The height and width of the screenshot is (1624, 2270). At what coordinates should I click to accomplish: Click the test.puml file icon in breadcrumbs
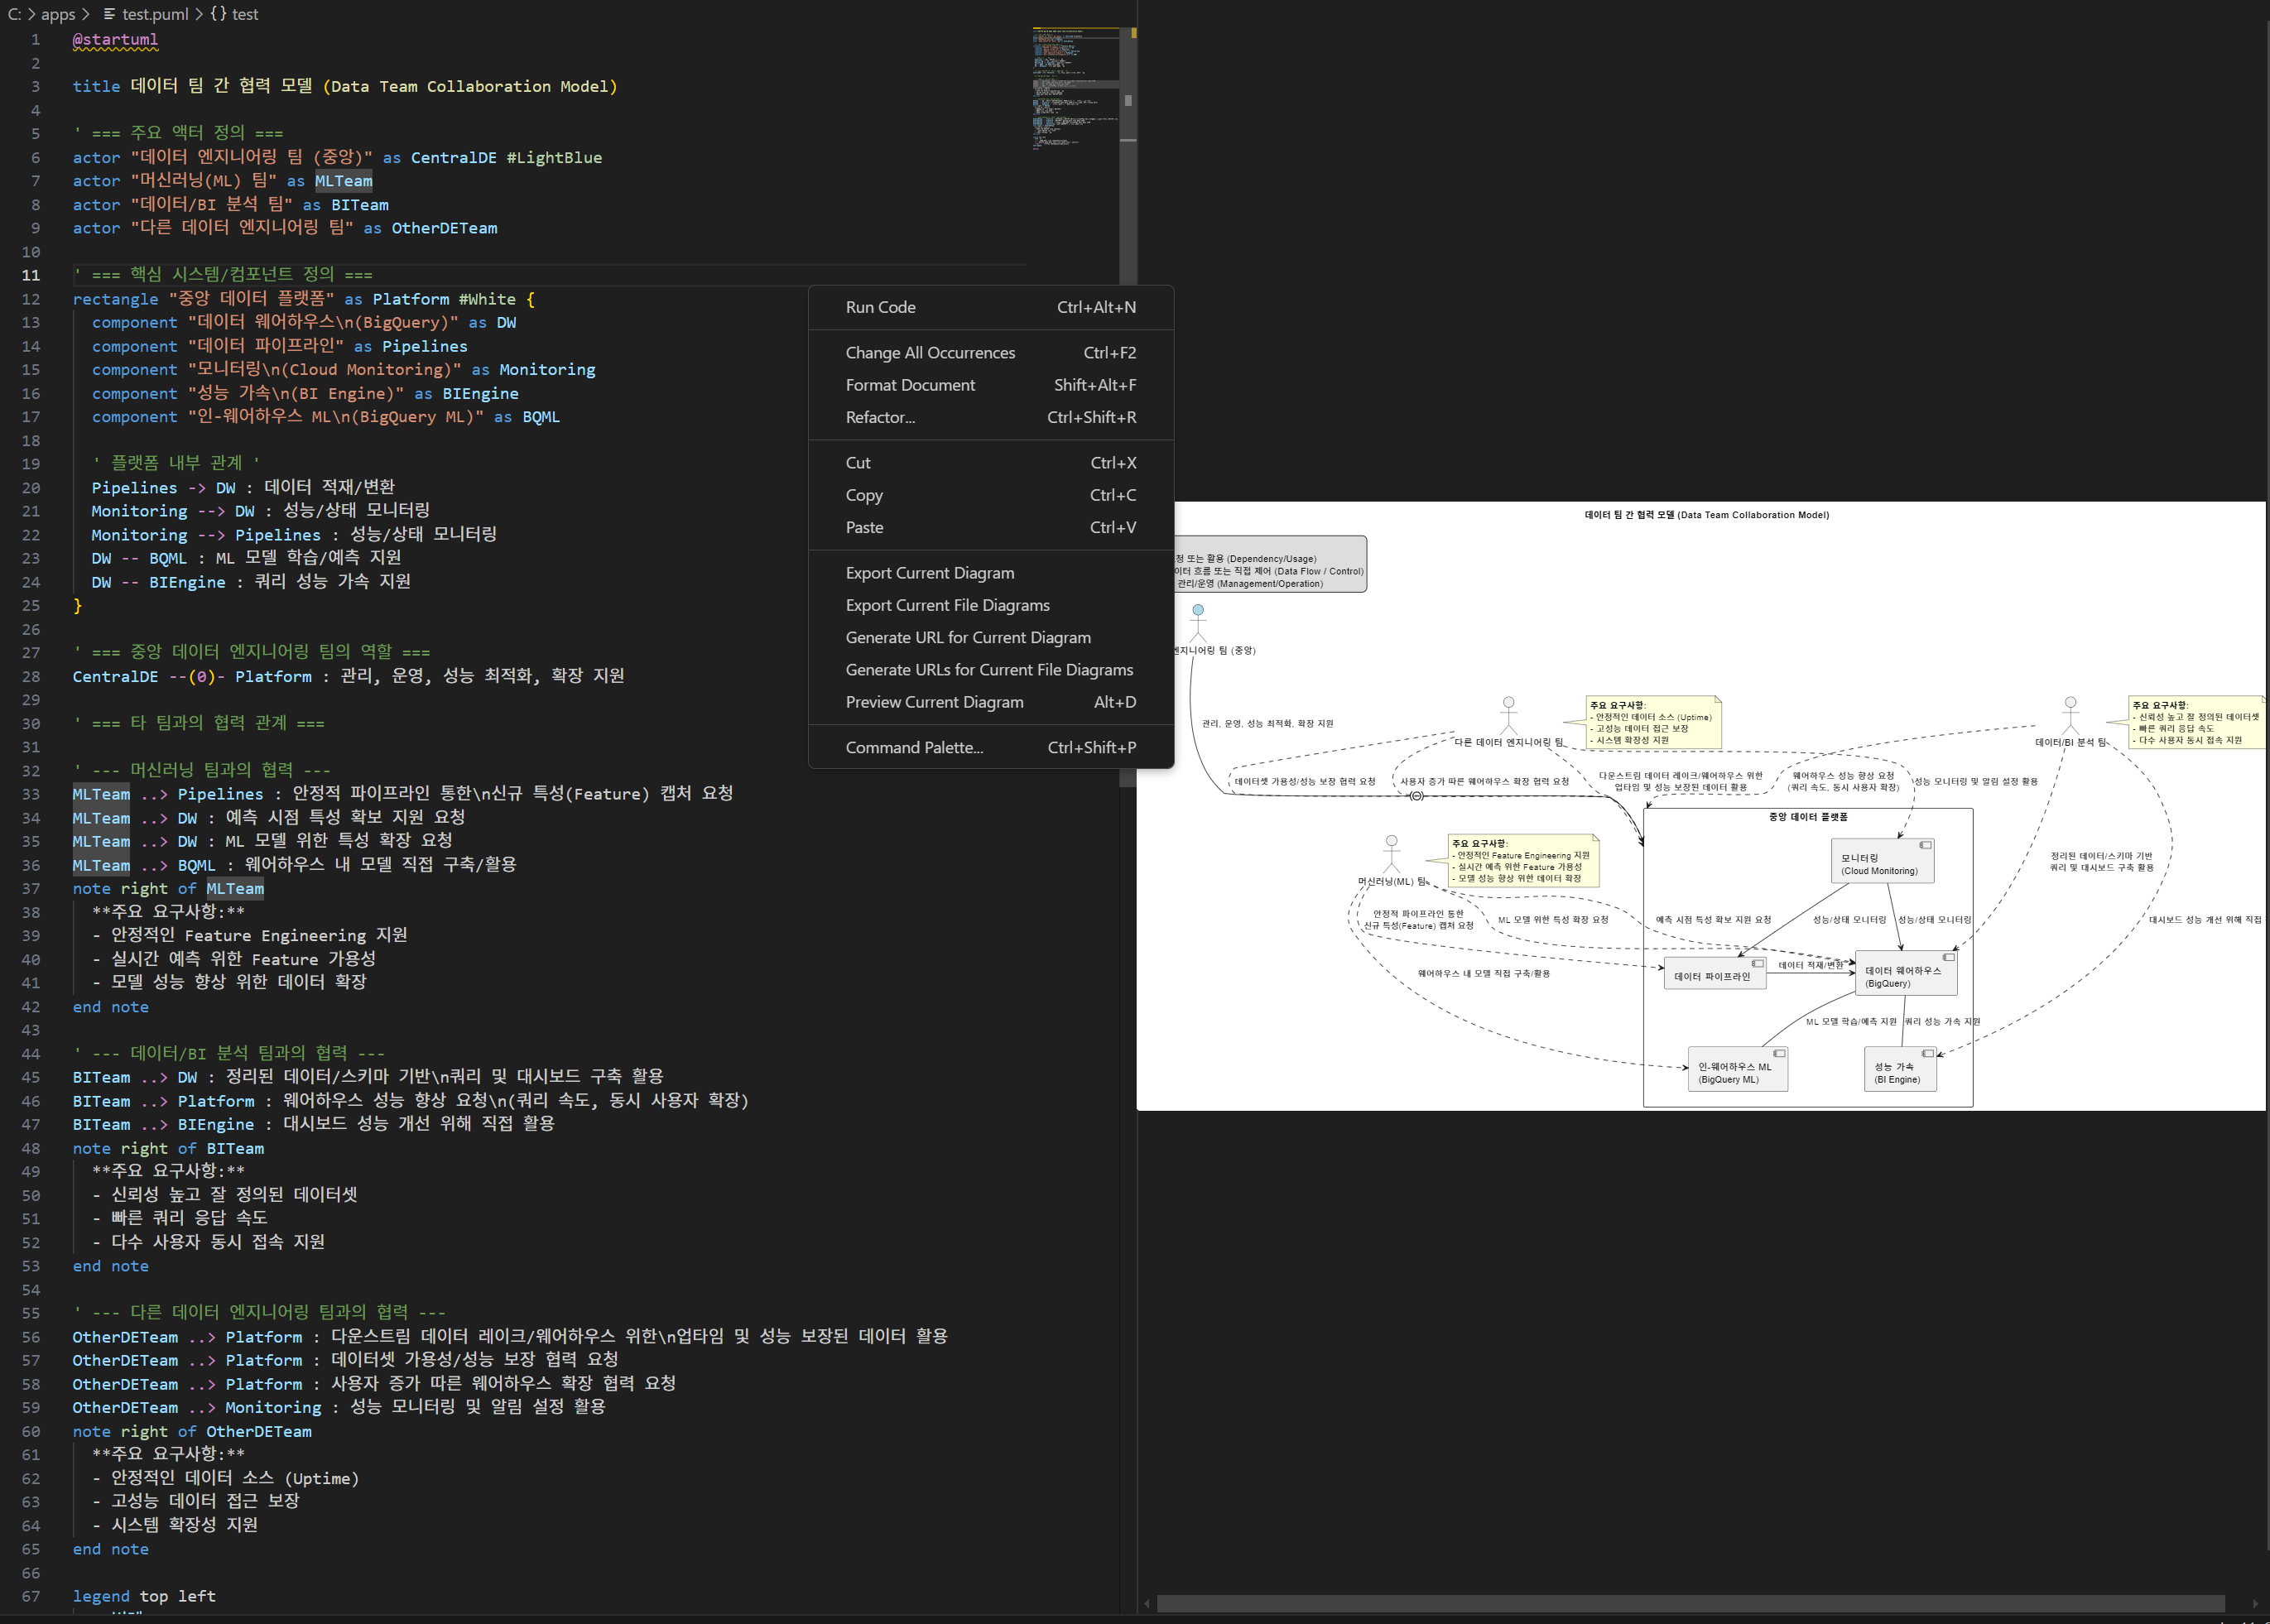tap(109, 14)
